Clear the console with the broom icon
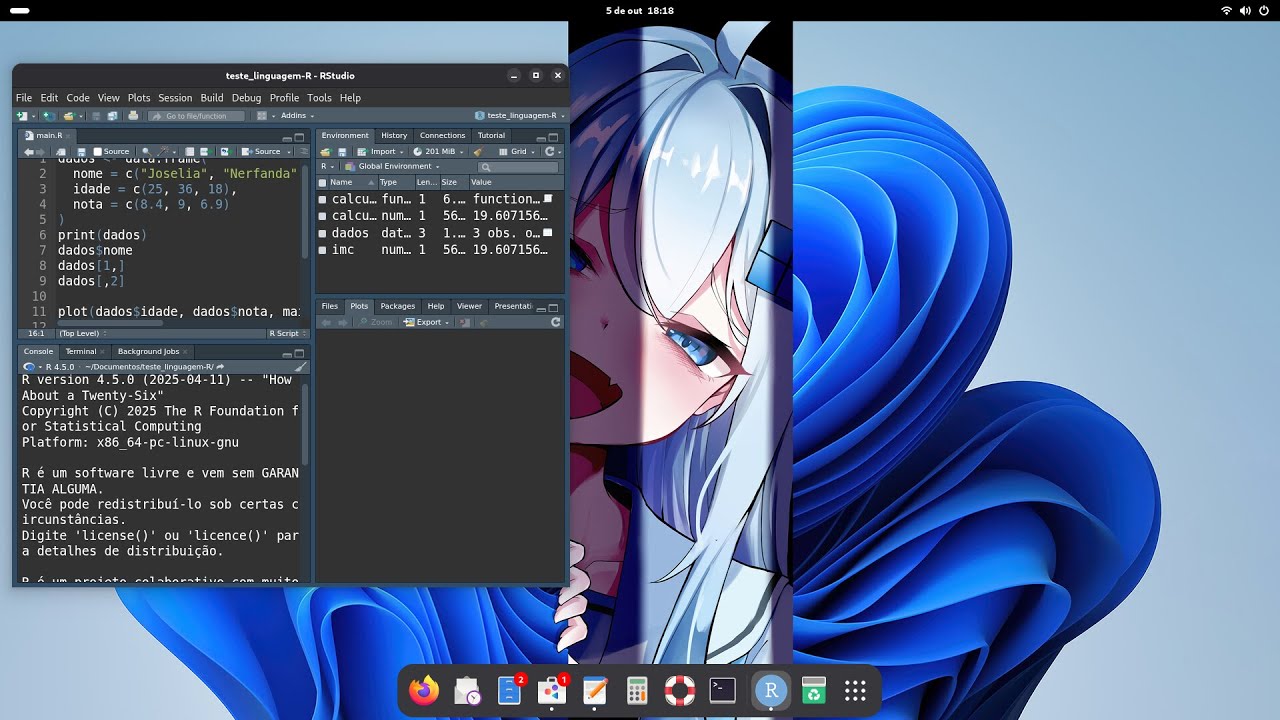The width and height of the screenshot is (1280, 720). (x=300, y=367)
